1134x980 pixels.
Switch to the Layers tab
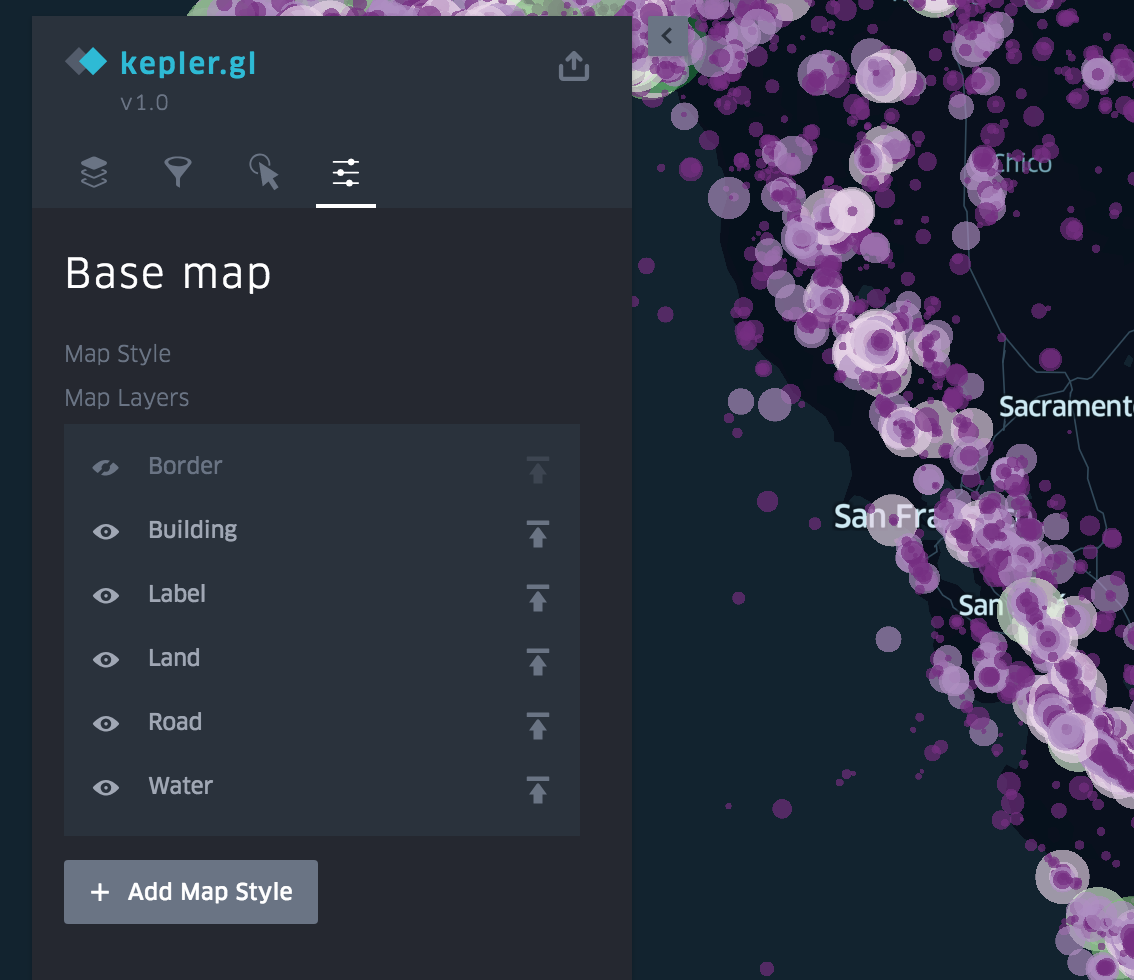[x=93, y=172]
